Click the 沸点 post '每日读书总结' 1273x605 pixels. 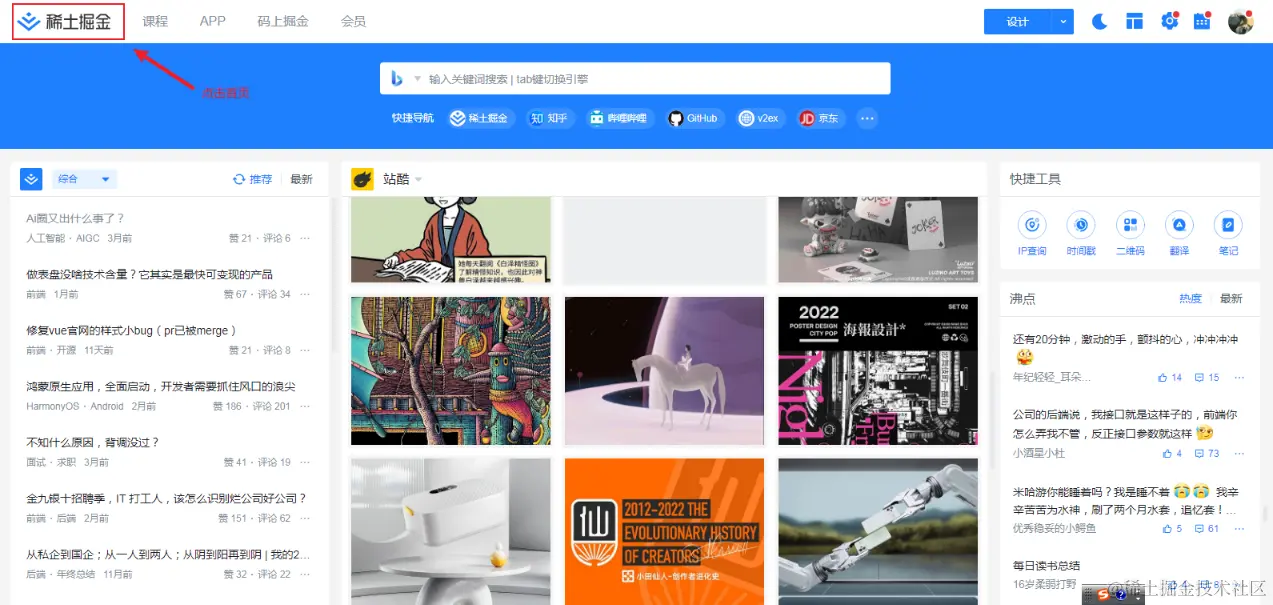[1046, 566]
